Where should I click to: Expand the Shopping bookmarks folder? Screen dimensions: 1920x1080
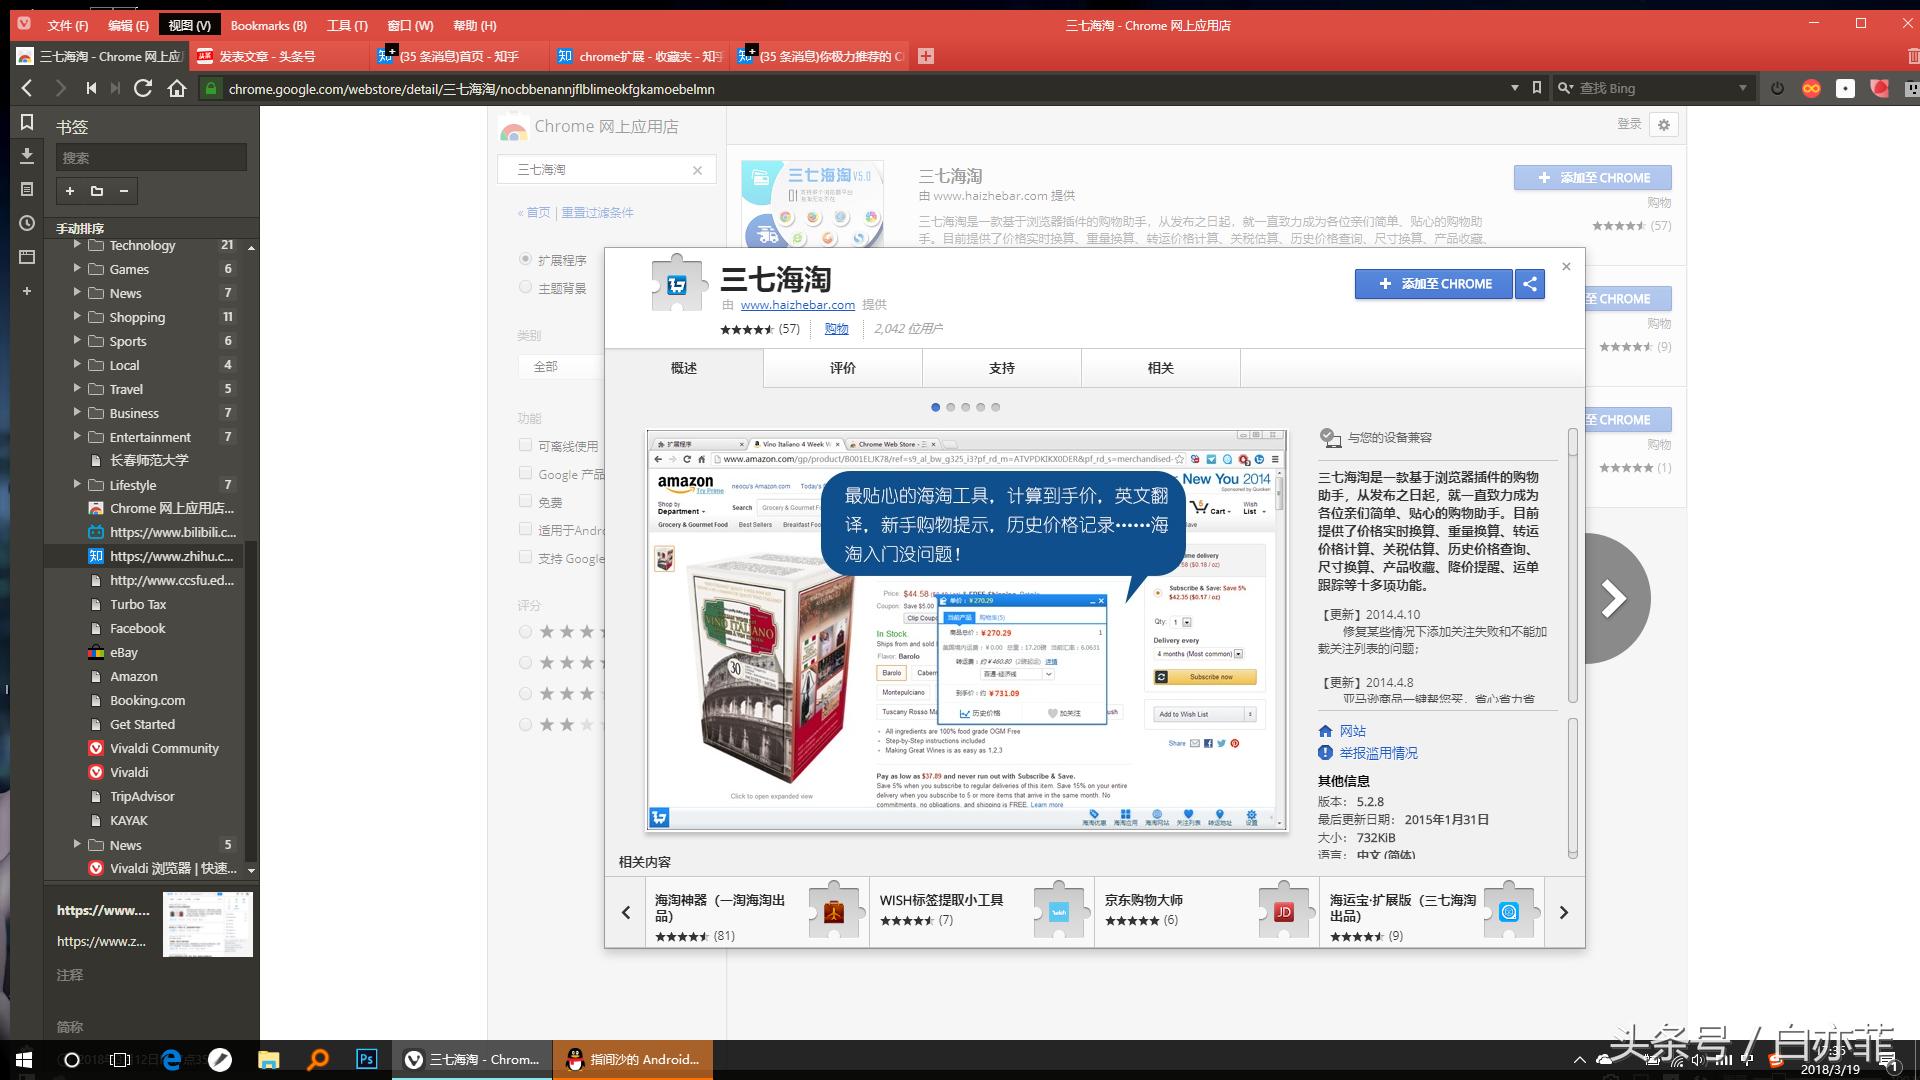(78, 317)
